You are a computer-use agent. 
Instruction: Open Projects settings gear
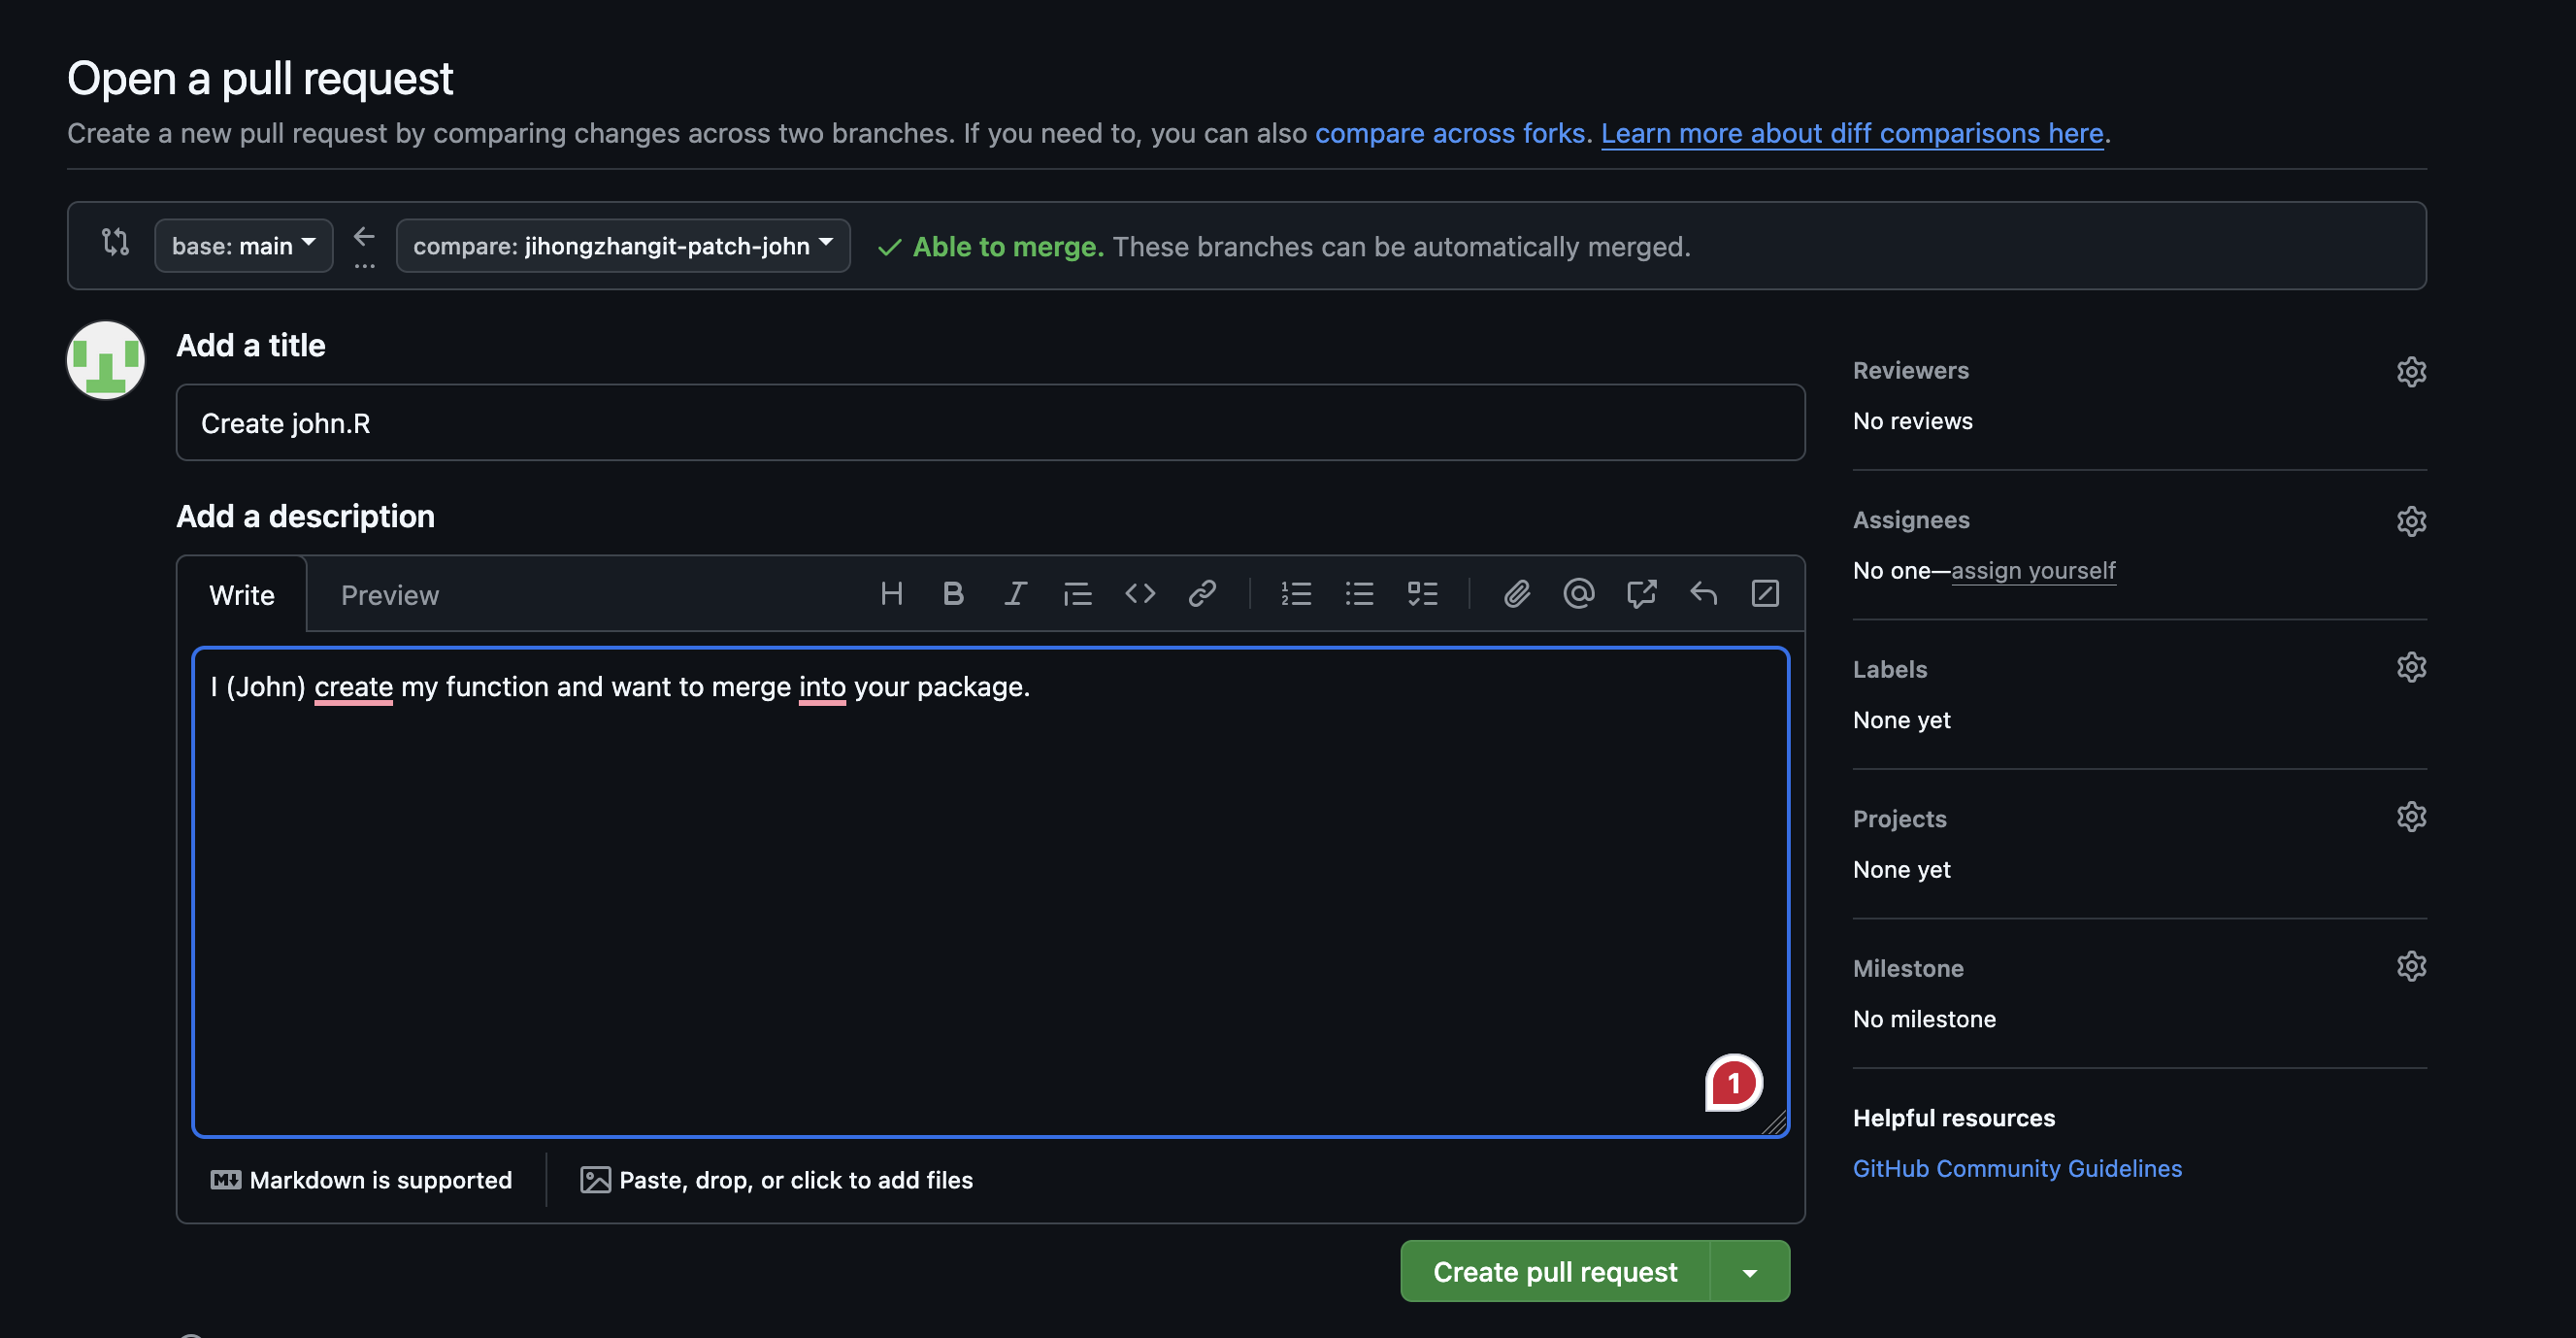tap(2411, 817)
